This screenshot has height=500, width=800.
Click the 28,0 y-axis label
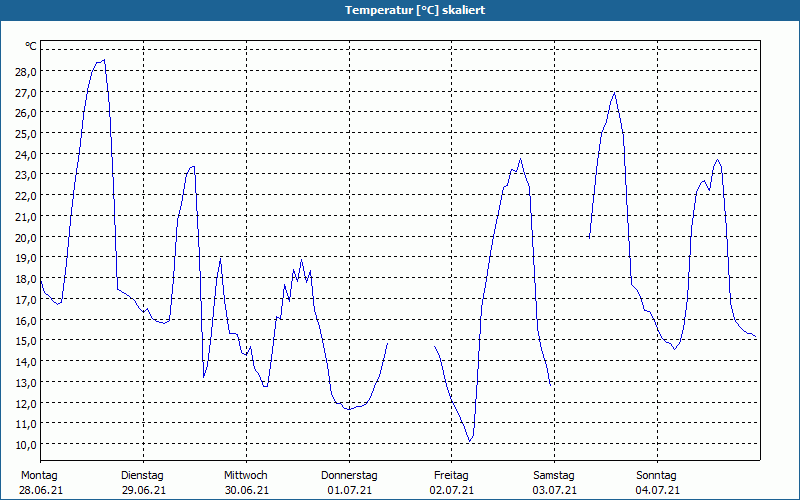click(26, 71)
